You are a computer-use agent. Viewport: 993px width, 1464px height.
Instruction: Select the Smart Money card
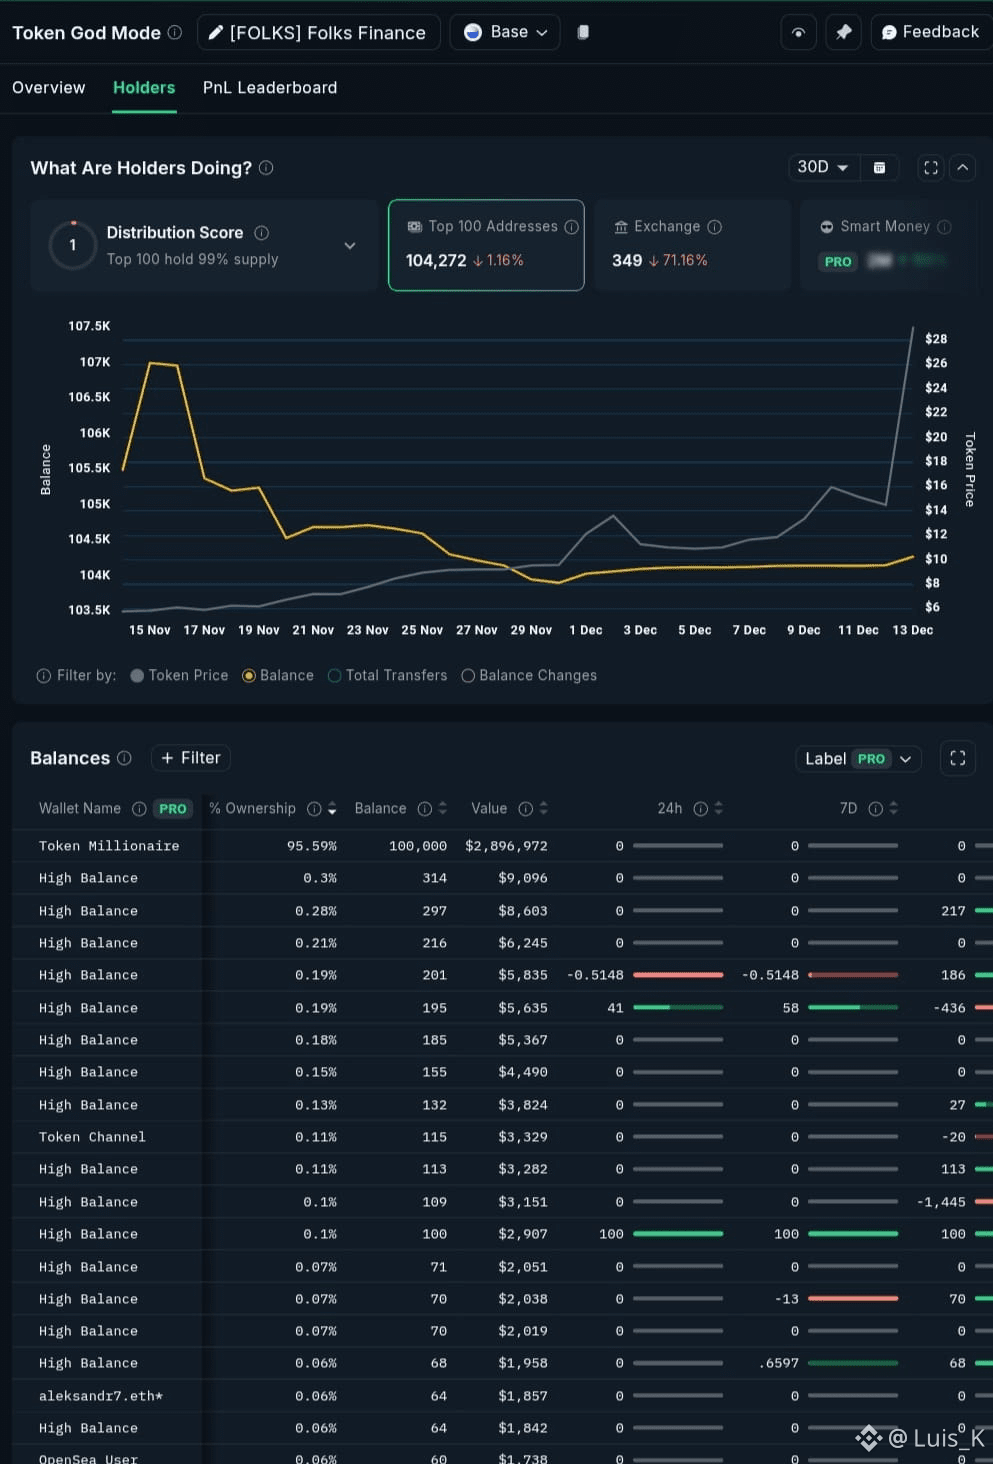(x=895, y=245)
